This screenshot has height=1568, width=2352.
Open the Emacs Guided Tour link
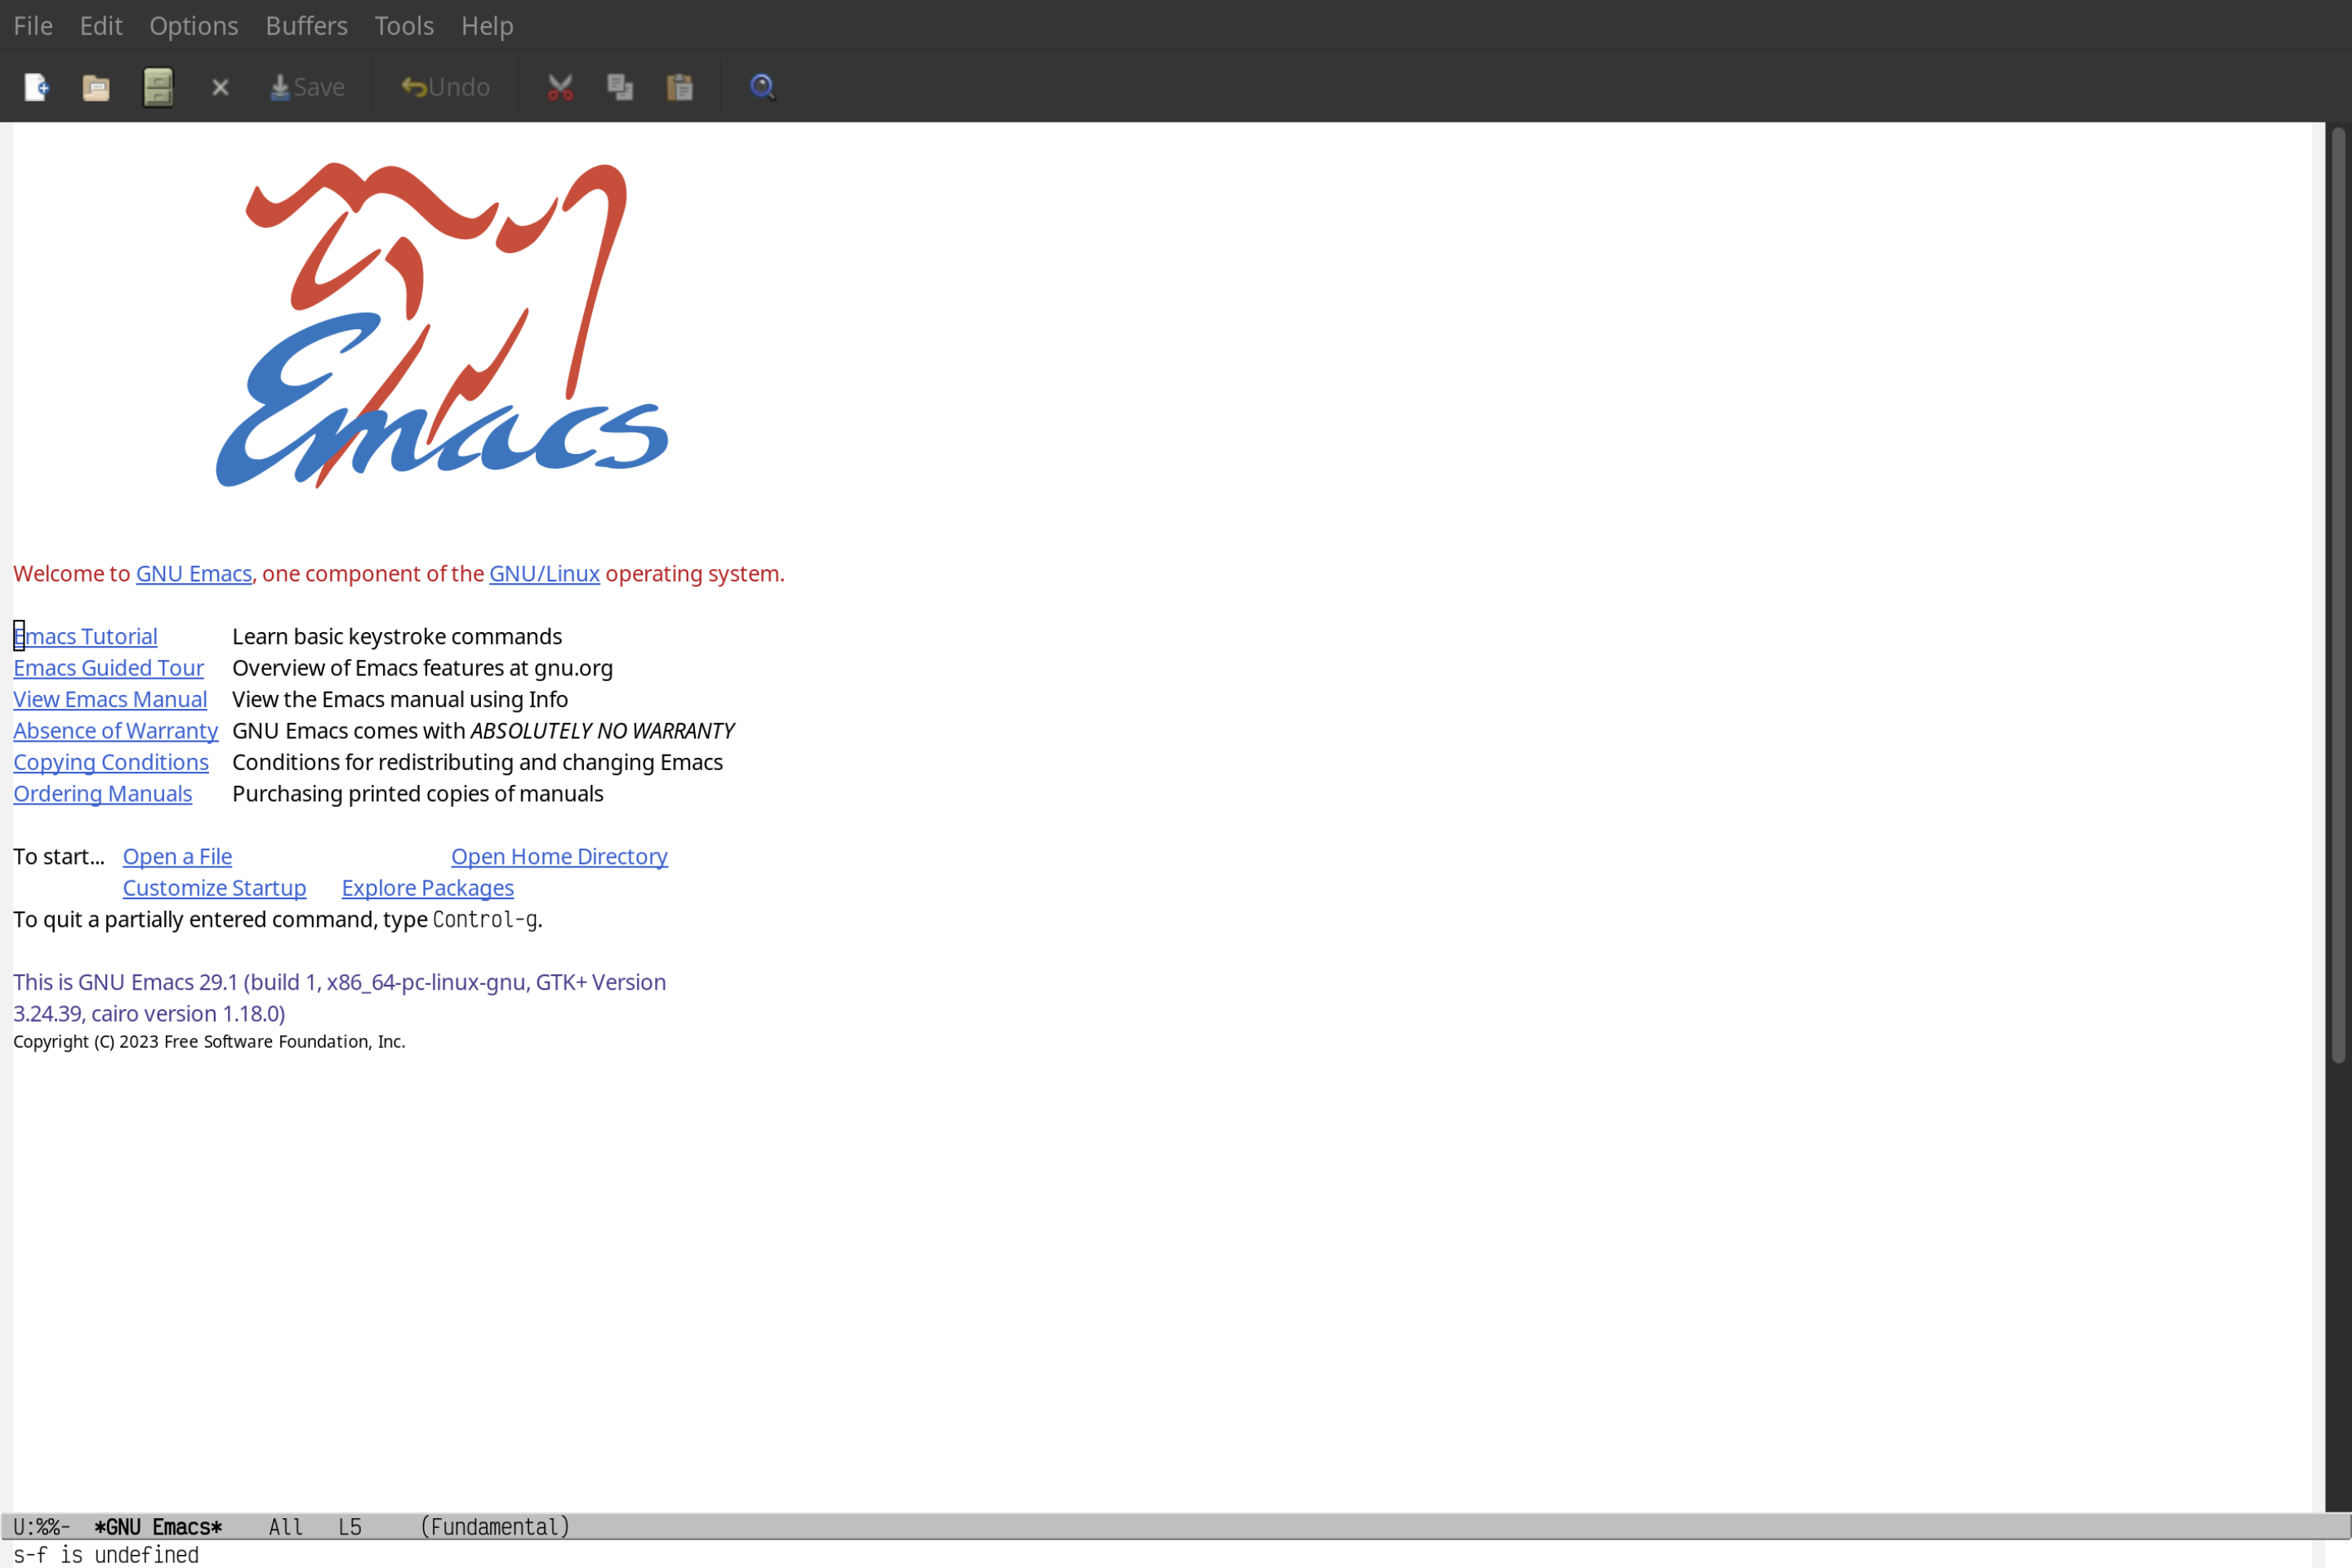109,666
